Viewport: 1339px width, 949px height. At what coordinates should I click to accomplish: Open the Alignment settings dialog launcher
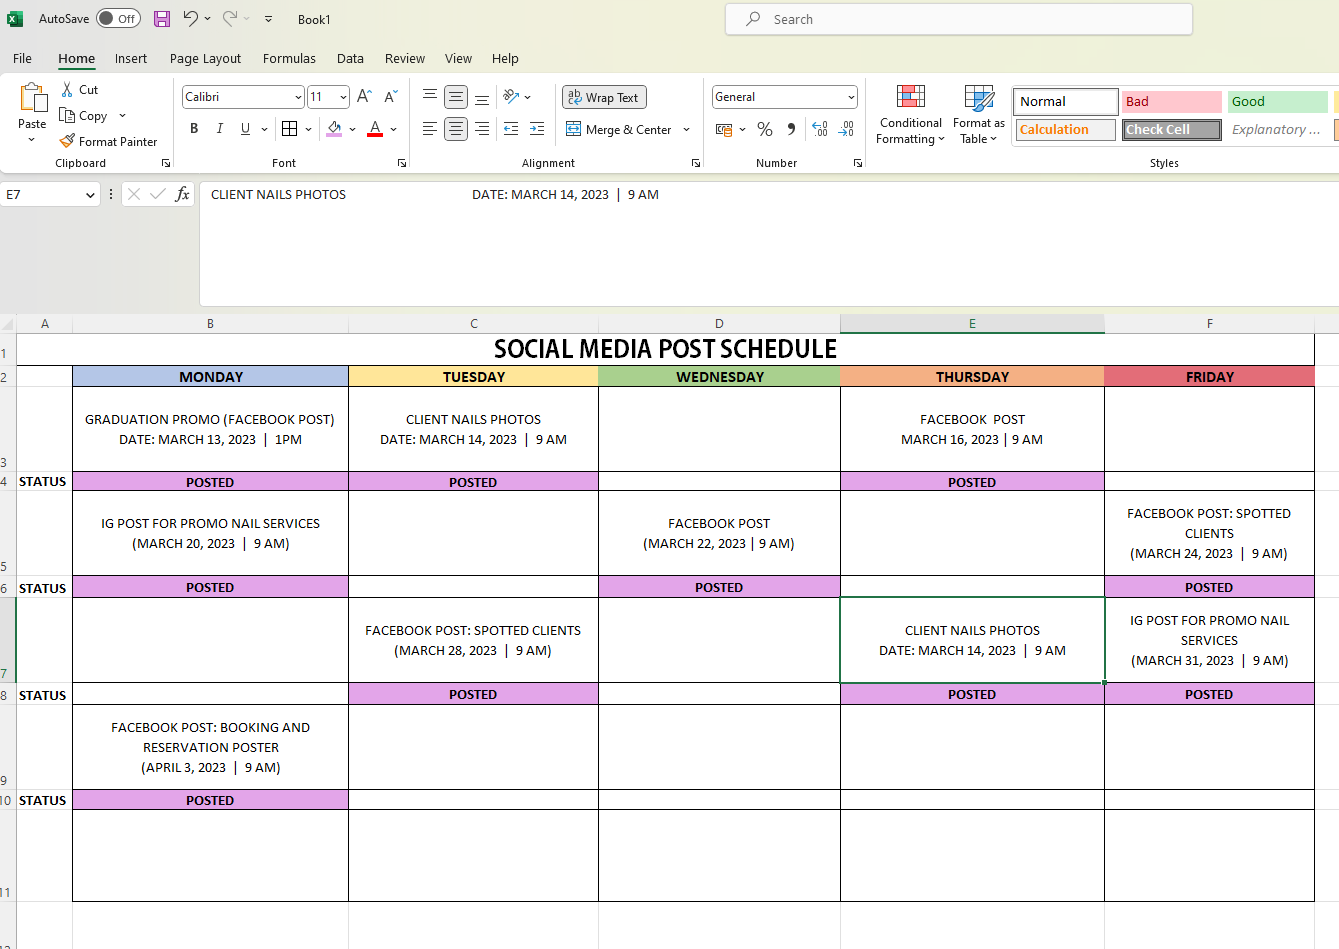click(x=696, y=163)
